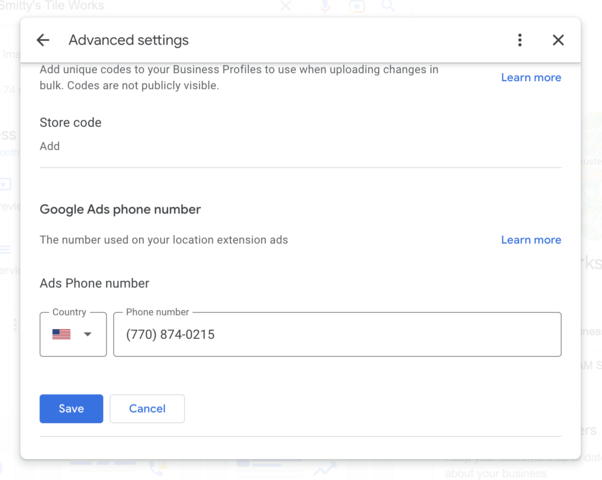Click Add under Store code
Viewport: 602px width, 480px height.
(50, 146)
